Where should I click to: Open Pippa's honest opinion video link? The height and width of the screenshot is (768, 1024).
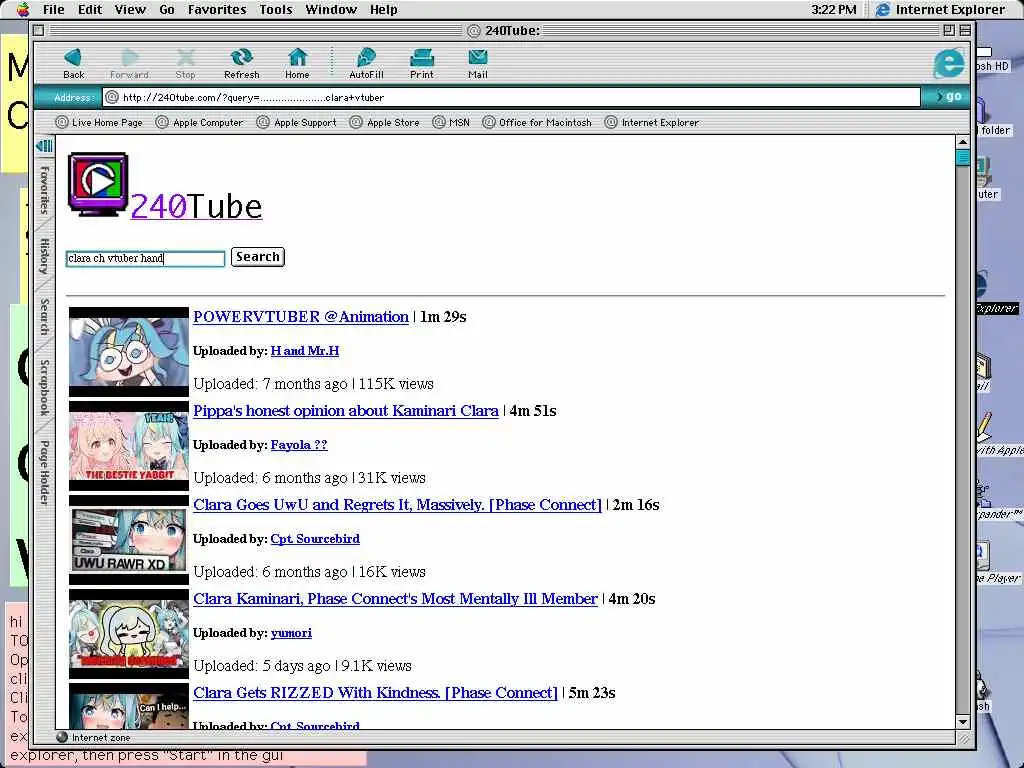click(346, 411)
